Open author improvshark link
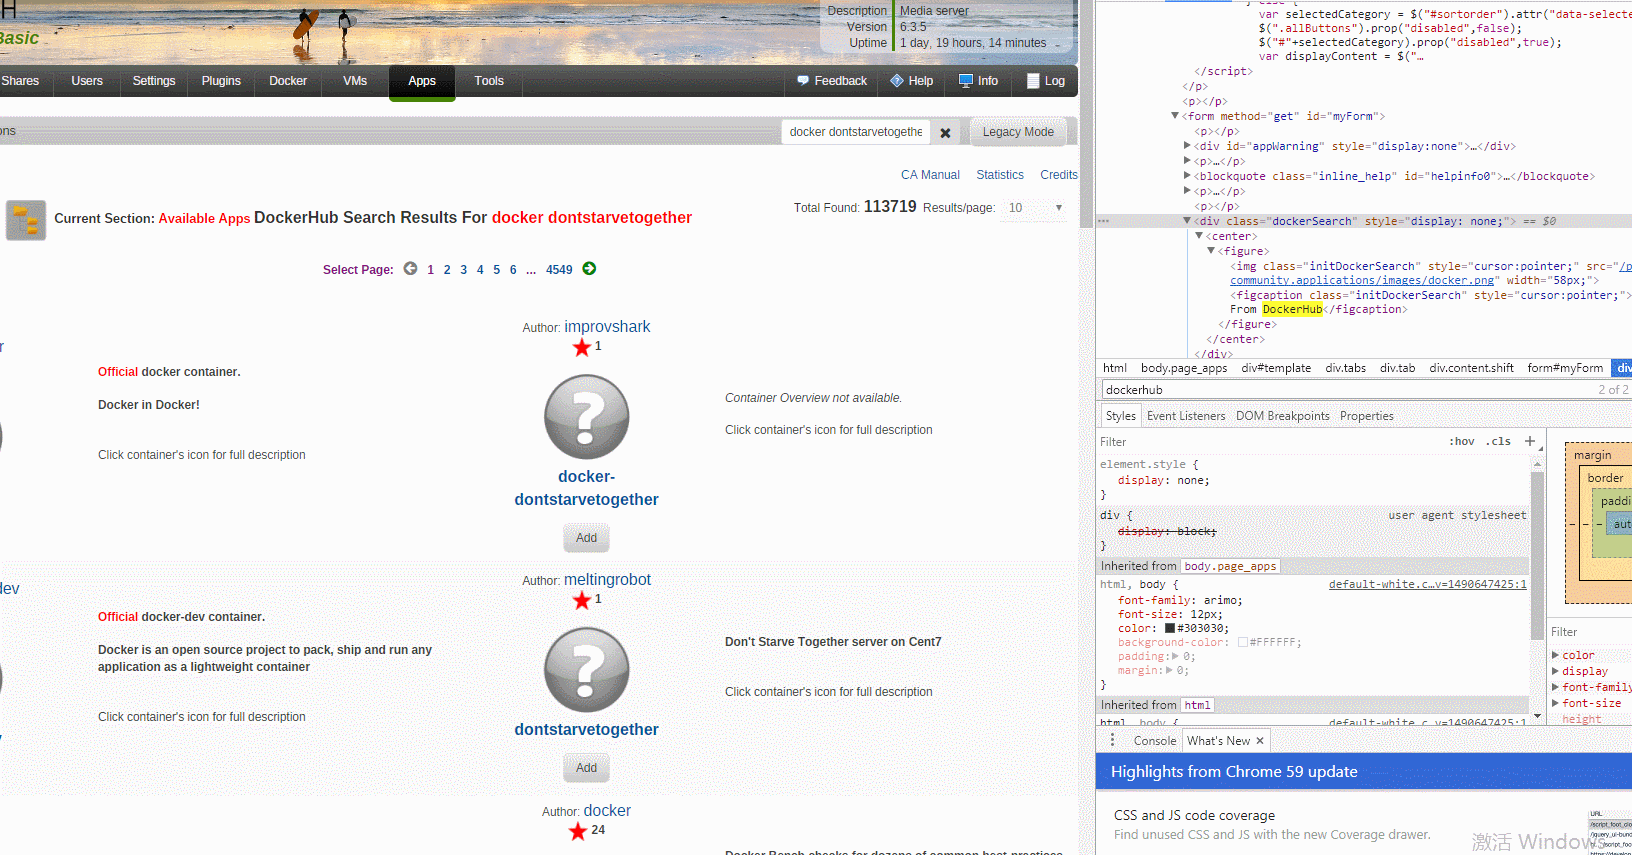The height and width of the screenshot is (855, 1632). [607, 327]
